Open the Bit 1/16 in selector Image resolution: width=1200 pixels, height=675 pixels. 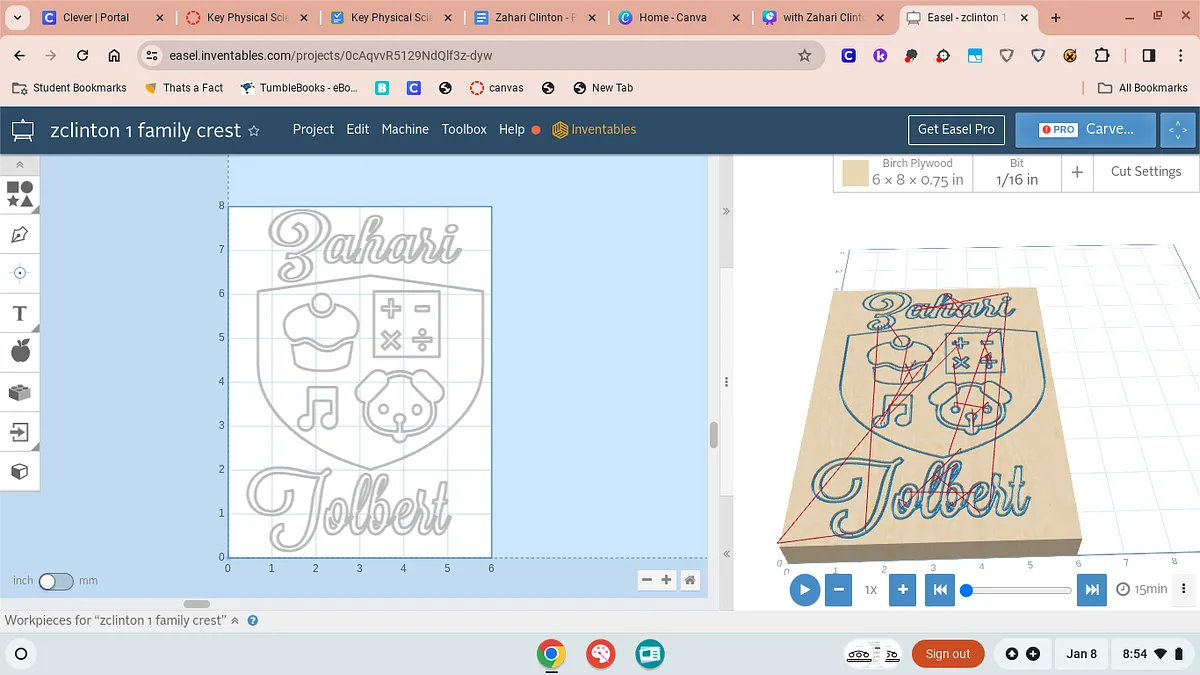pyautogui.click(x=1016, y=172)
